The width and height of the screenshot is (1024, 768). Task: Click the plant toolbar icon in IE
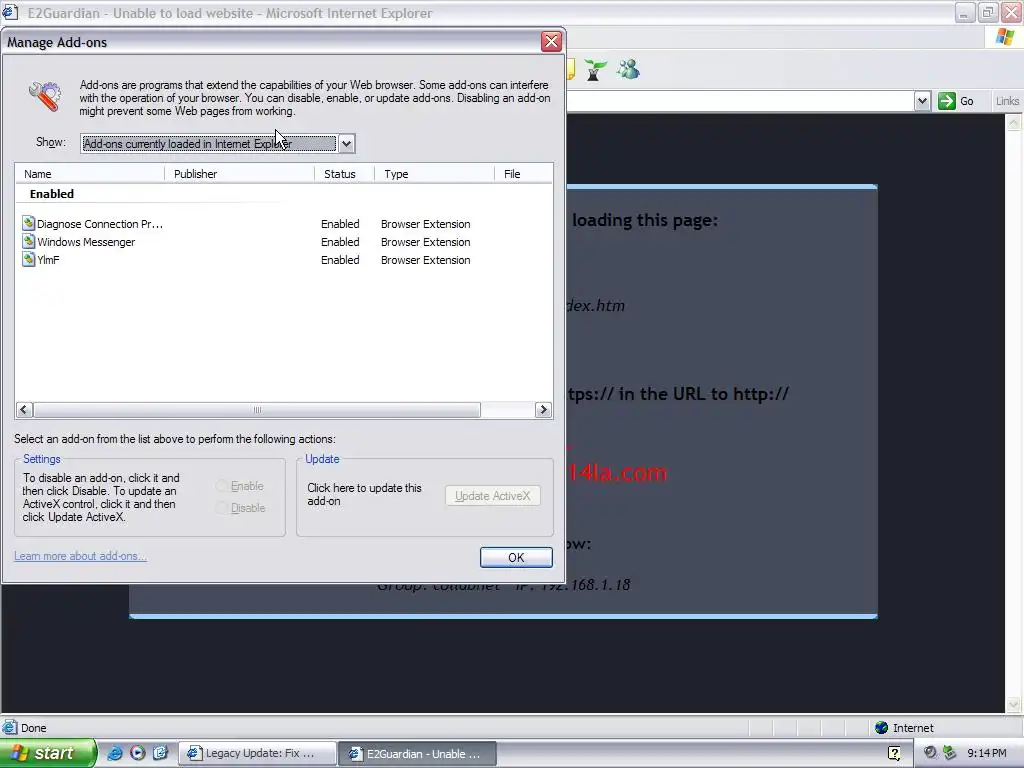pos(595,69)
